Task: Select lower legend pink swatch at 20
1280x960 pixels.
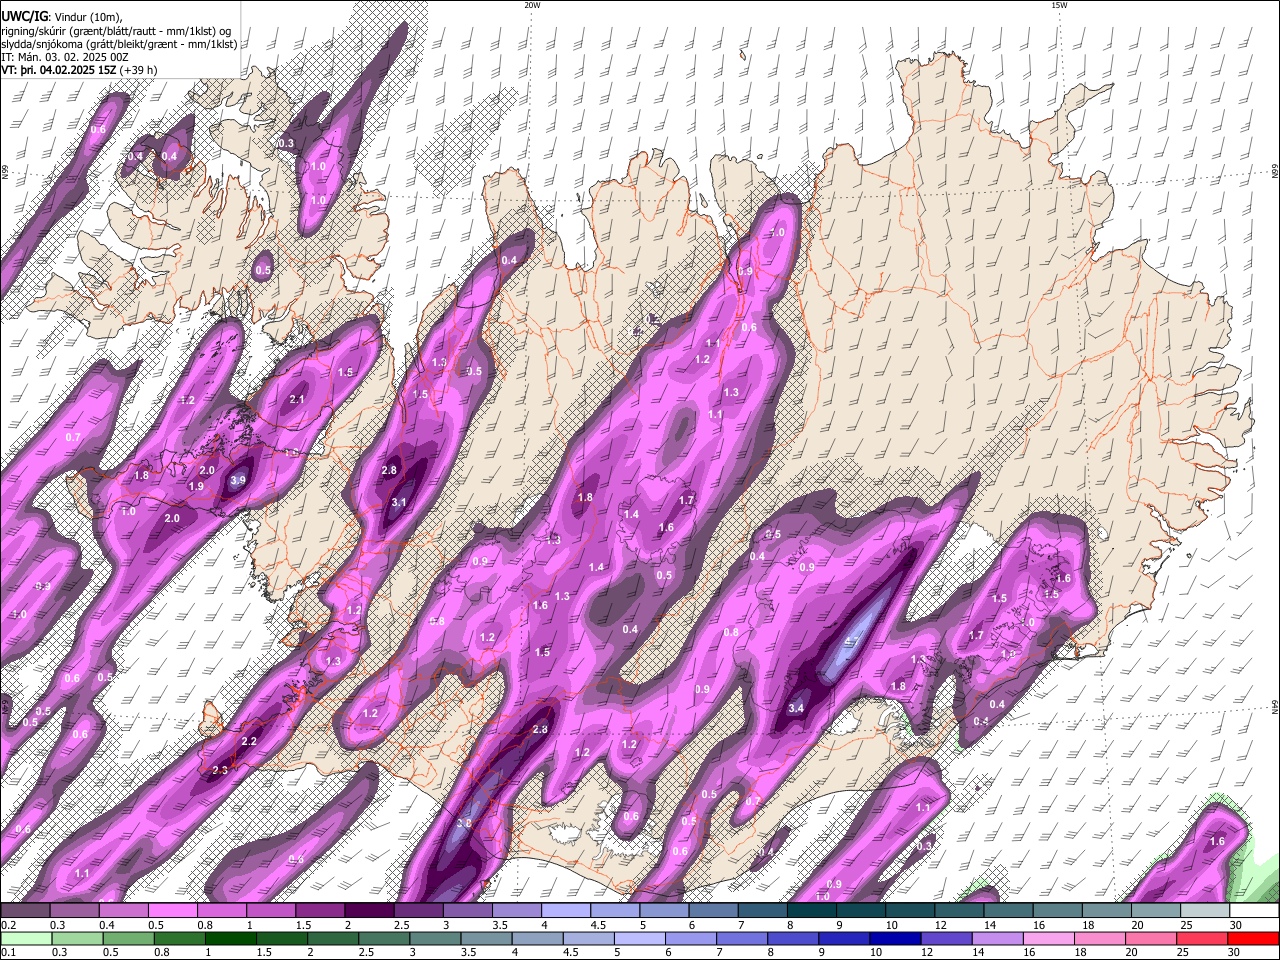Action: [1150, 938]
